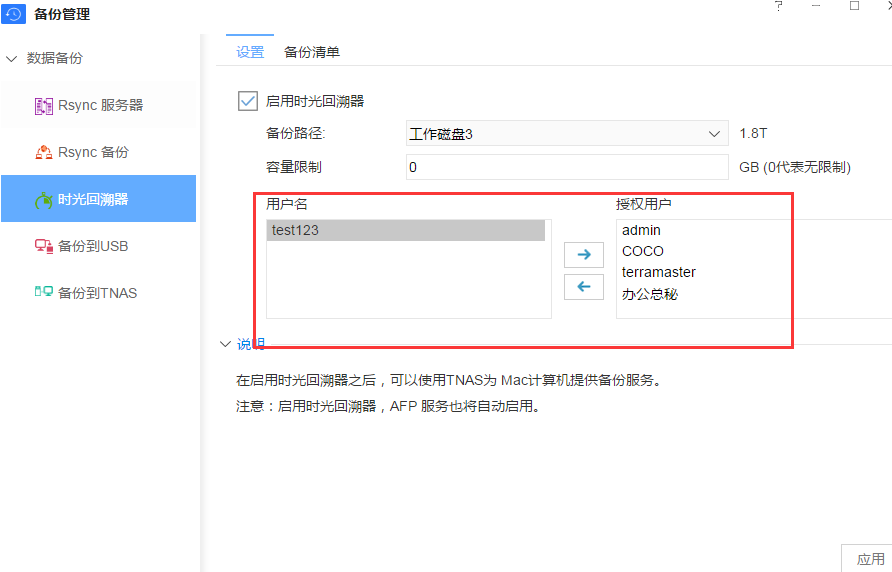Open the 备份路径 dropdown showing 工作磁盘3
The width and height of the screenshot is (892, 572).
[x=567, y=134]
